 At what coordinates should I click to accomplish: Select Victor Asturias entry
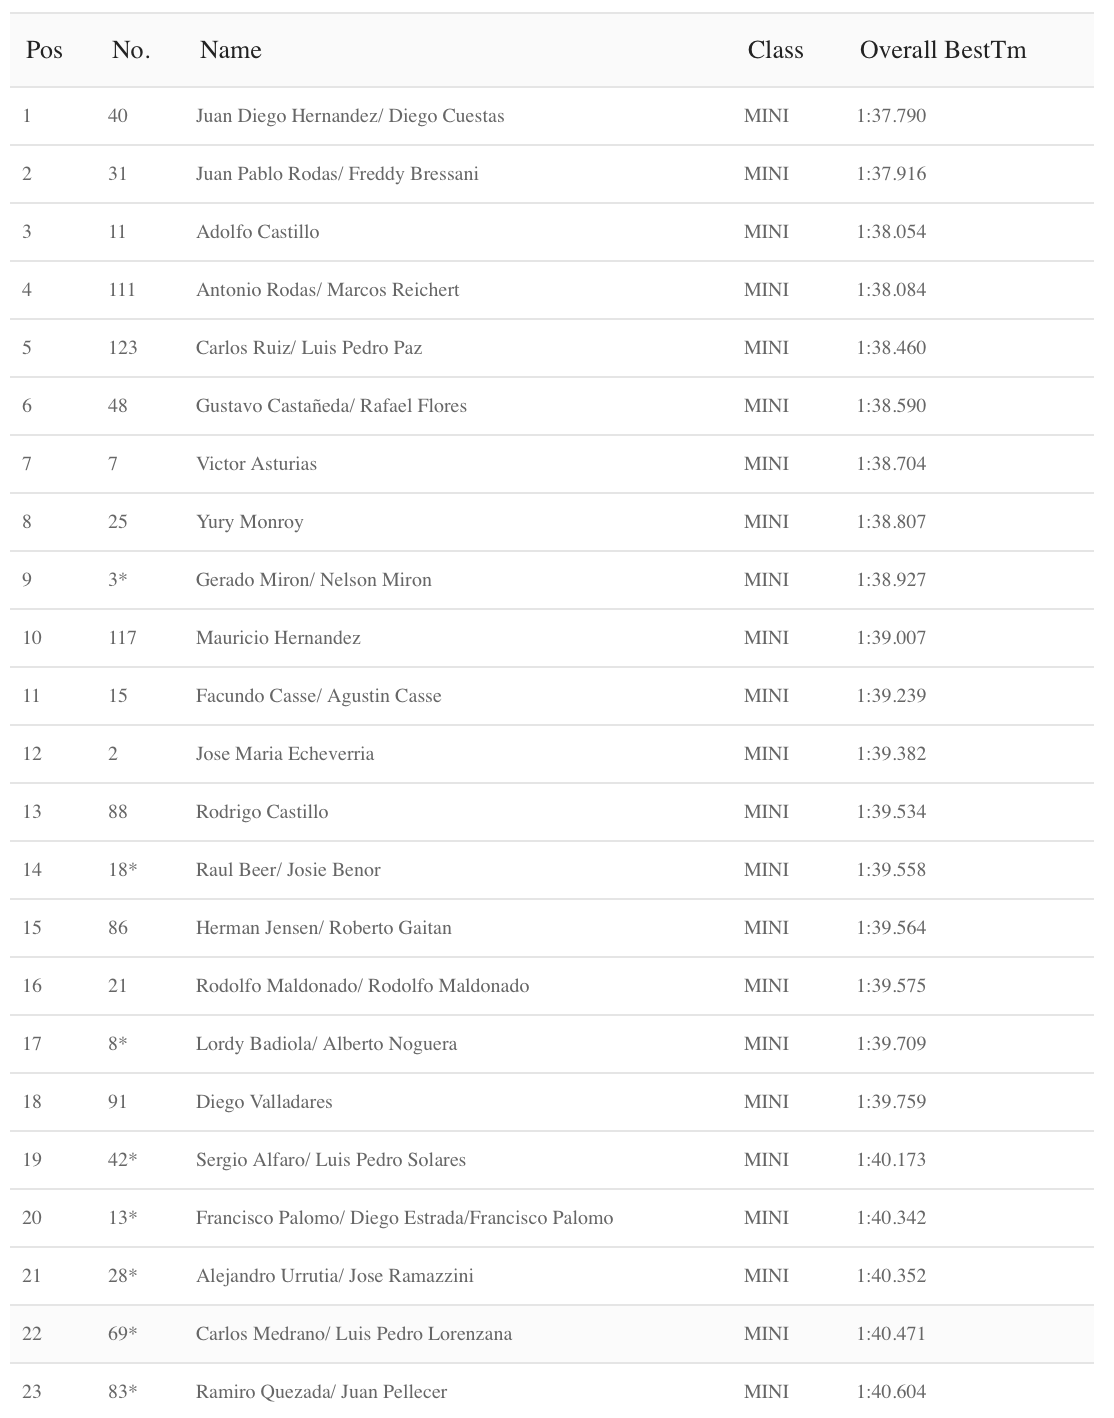click(x=256, y=464)
